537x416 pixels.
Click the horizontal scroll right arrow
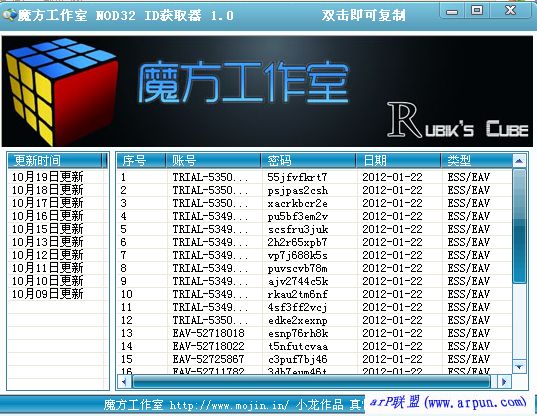click(x=504, y=382)
